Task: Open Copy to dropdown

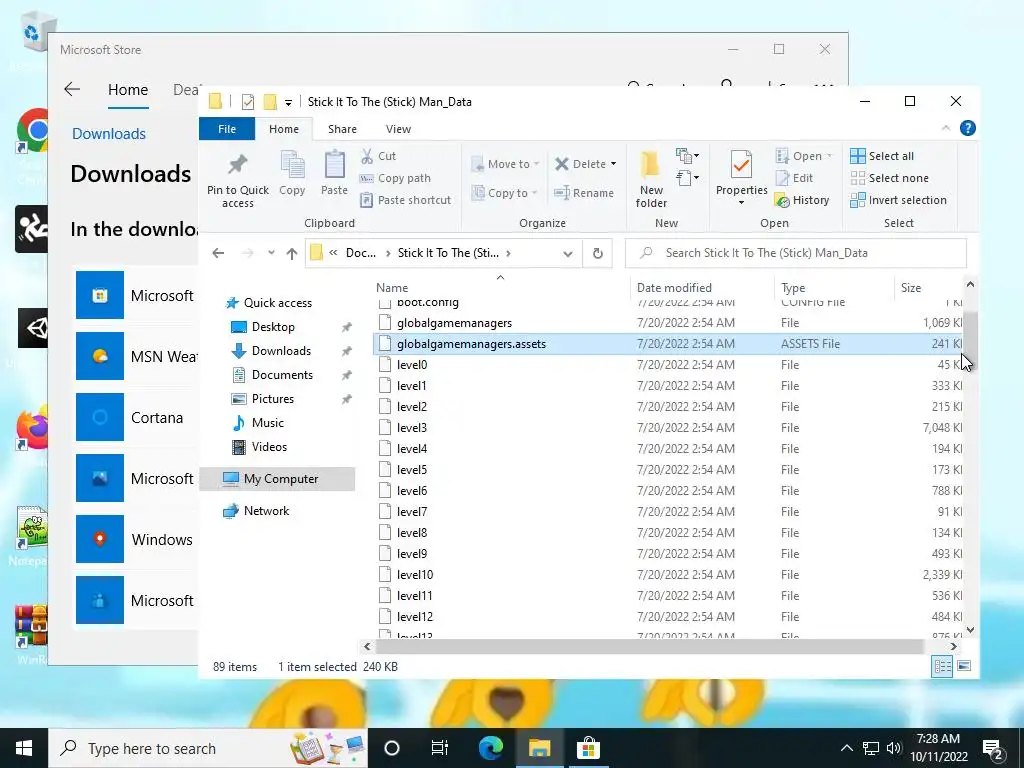Action: tap(504, 193)
